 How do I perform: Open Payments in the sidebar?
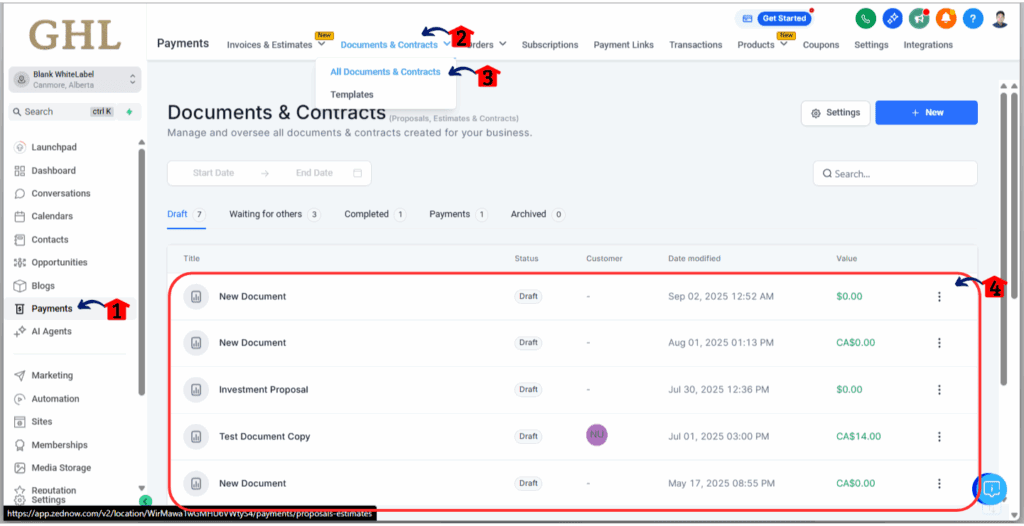click(52, 308)
